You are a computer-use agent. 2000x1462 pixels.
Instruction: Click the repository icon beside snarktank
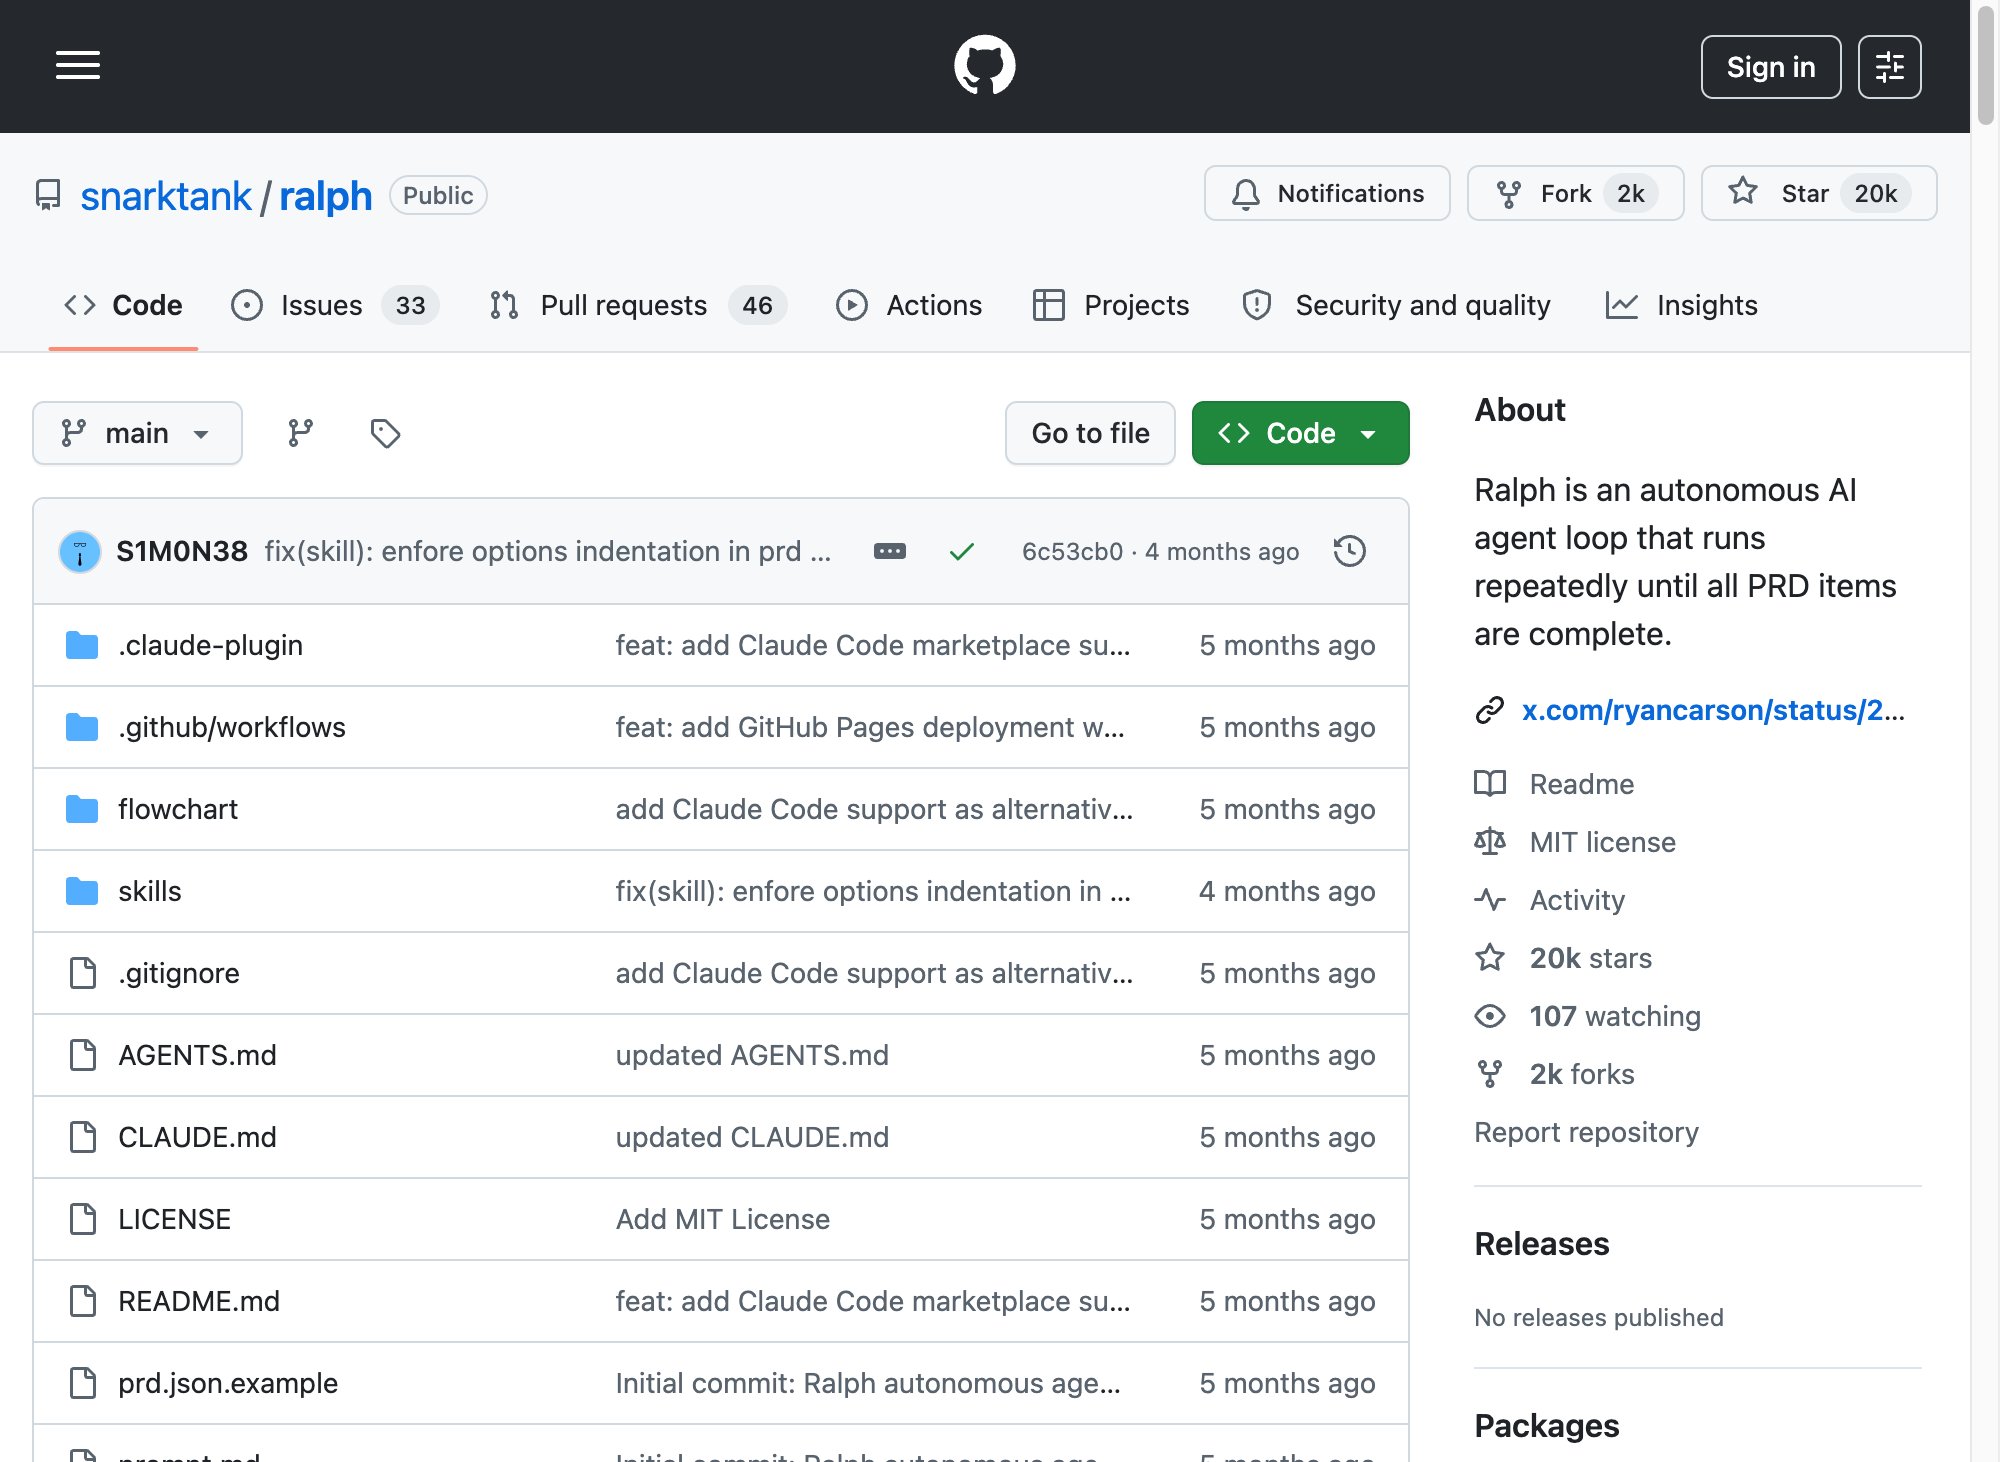(48, 195)
